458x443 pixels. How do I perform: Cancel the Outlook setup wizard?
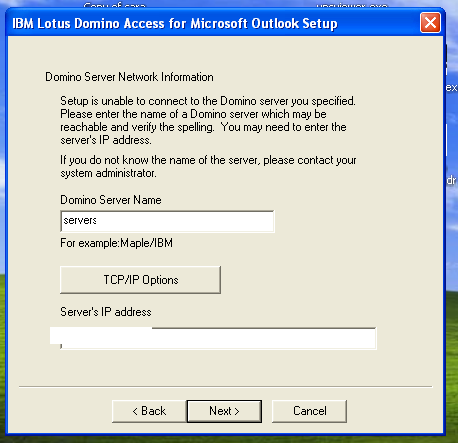[x=310, y=411]
